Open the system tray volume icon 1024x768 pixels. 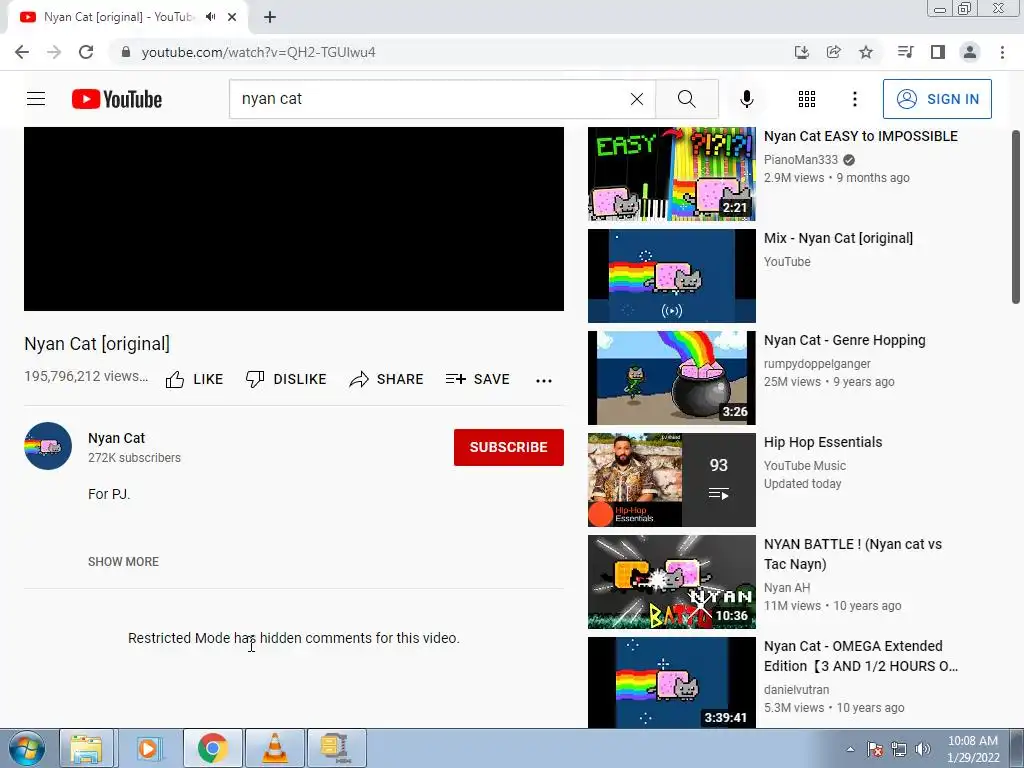coord(923,749)
